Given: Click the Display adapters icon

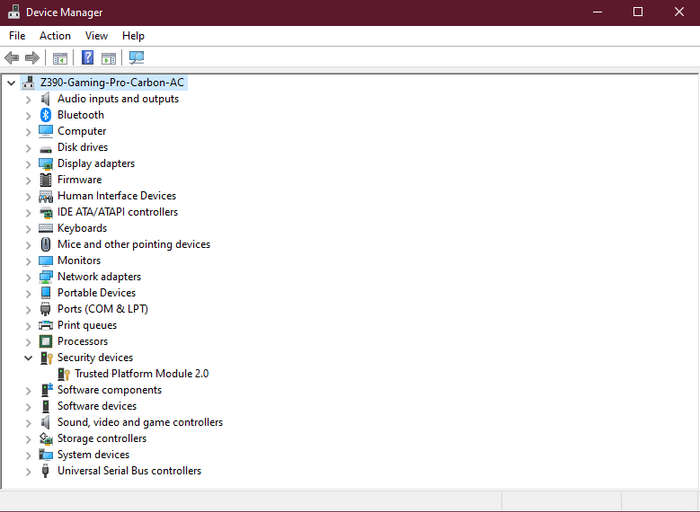Looking at the screenshot, I should (x=46, y=164).
